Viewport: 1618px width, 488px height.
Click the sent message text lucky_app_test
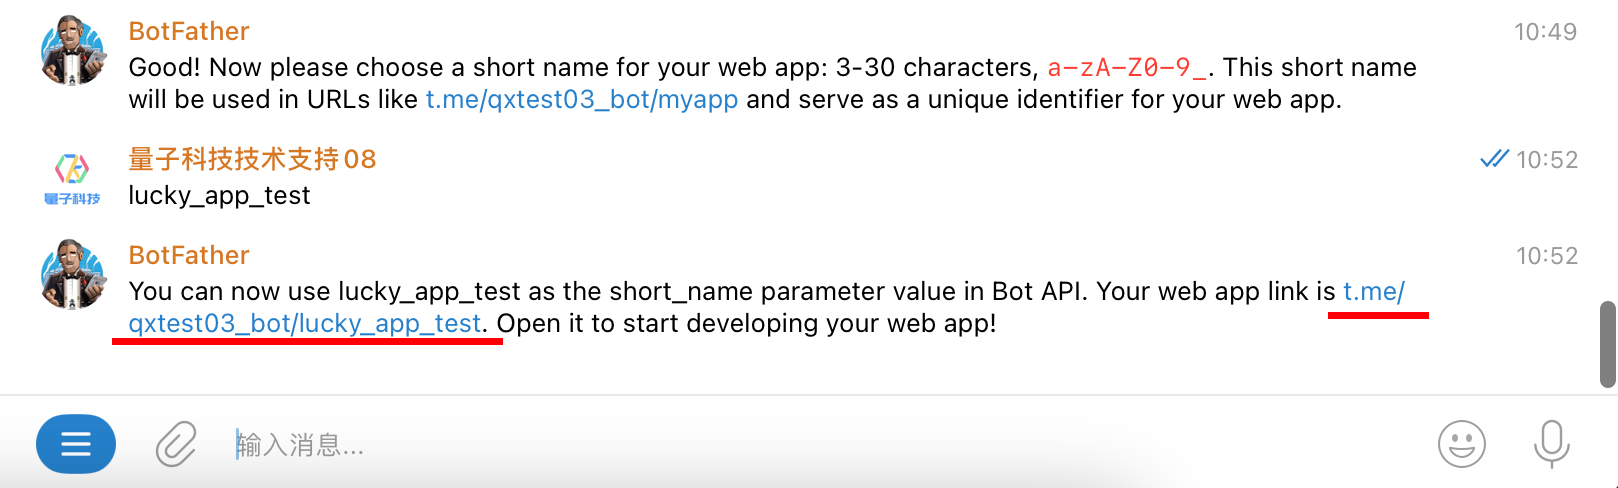[x=219, y=195]
